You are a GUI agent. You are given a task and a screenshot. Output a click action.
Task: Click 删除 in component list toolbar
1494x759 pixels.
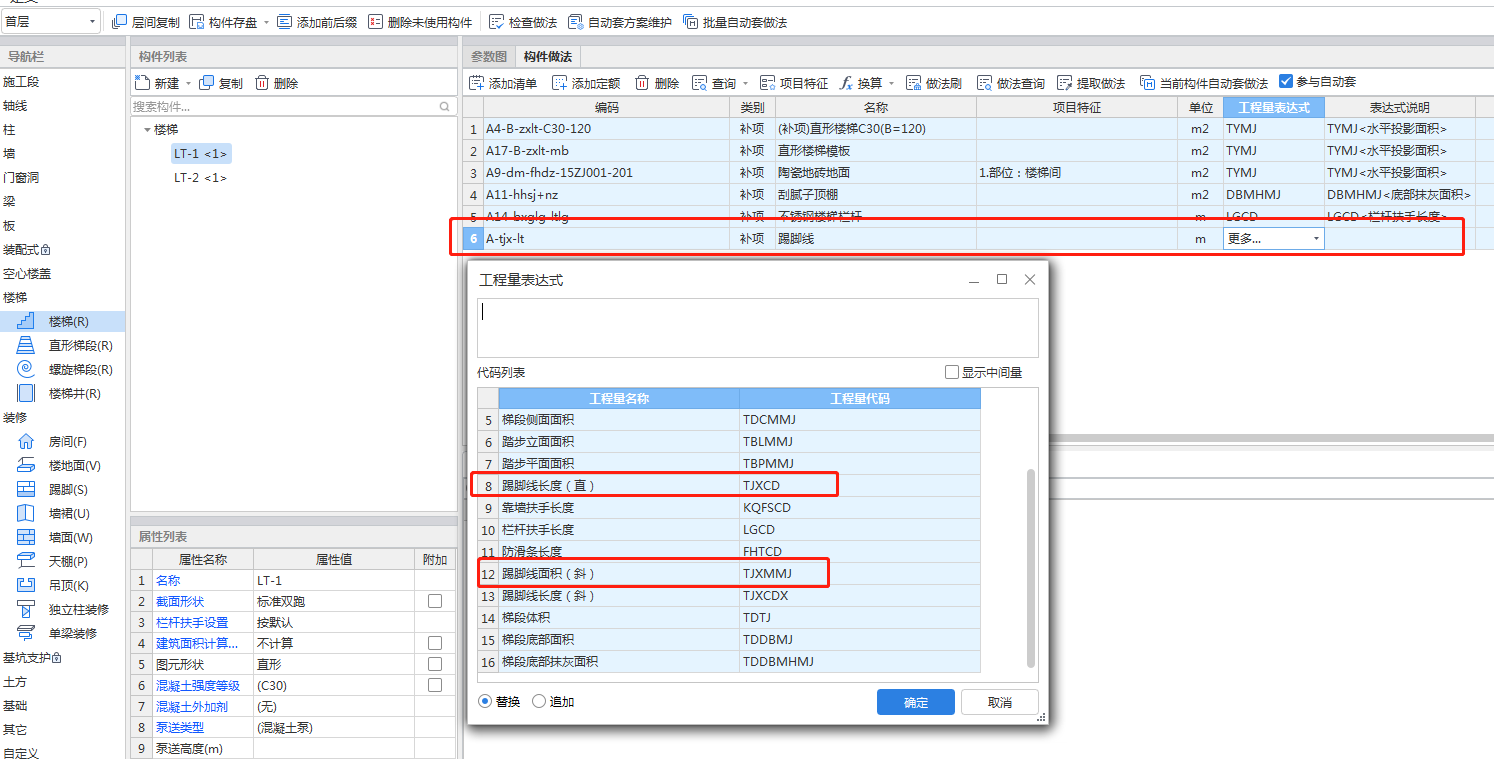[276, 83]
